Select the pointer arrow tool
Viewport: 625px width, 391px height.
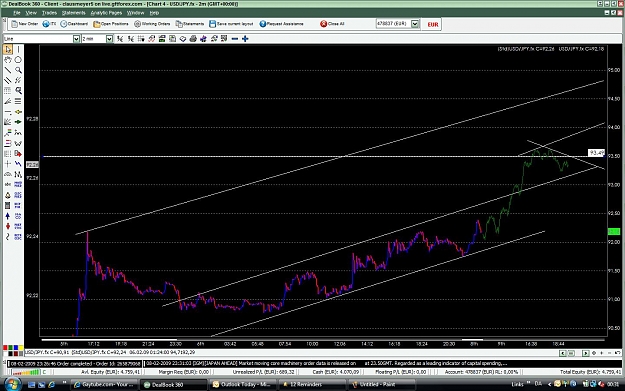point(8,49)
